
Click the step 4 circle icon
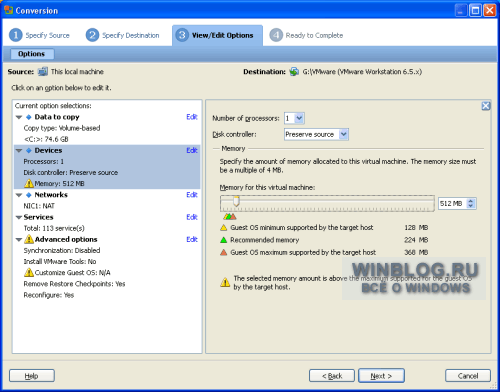(276, 35)
